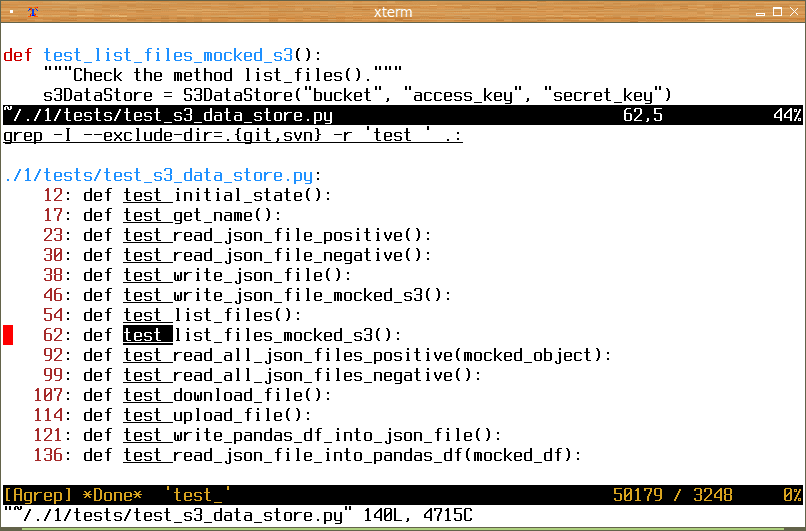This screenshot has width=806, height=531.
Task: Select result line 23 test_read_json_file_positive
Action: (237, 235)
